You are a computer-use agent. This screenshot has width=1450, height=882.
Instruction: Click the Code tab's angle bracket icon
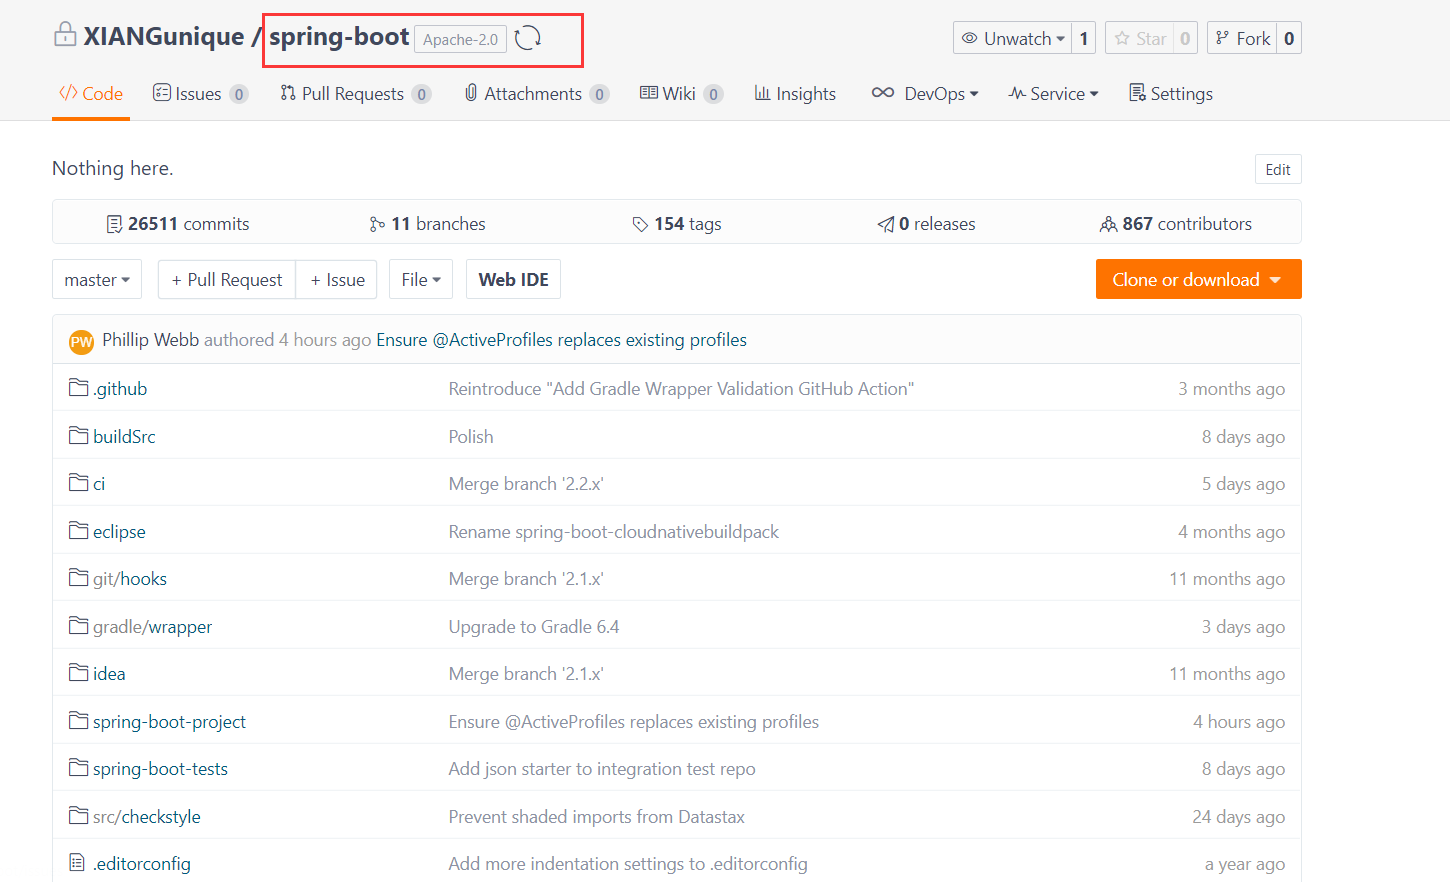(x=68, y=93)
